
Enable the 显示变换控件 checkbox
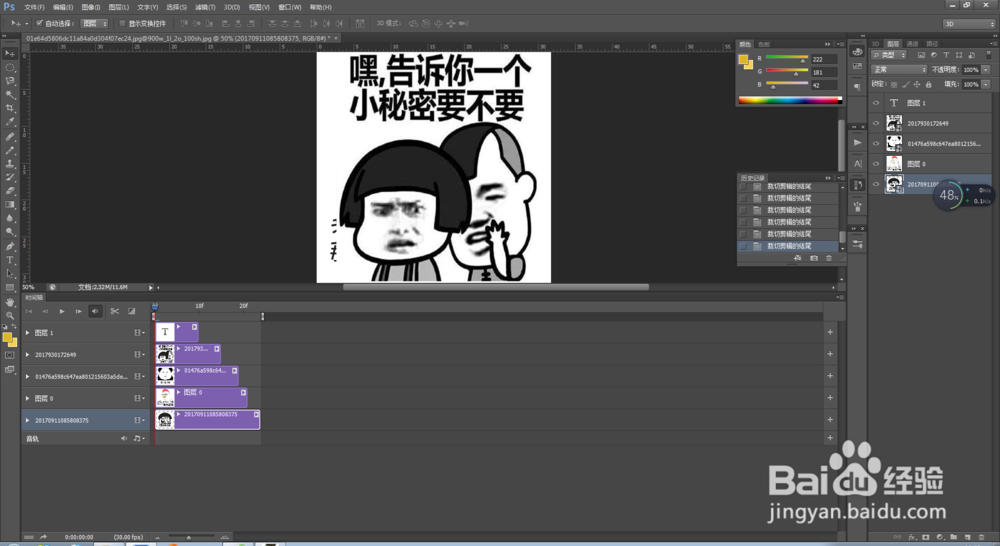pyautogui.click(x=122, y=23)
